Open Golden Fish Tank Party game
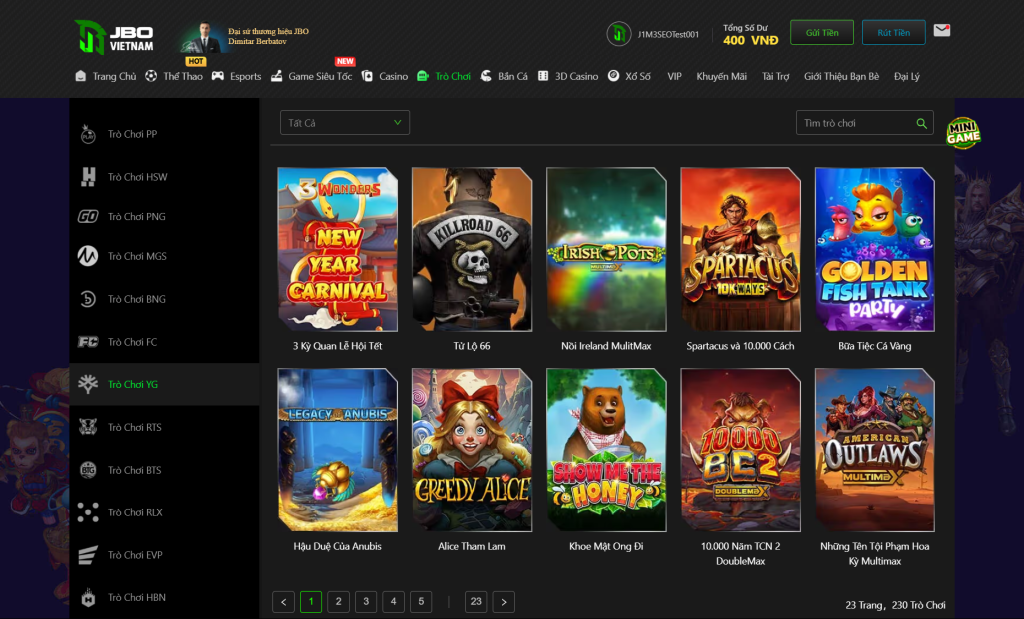This screenshot has width=1024, height=619. tap(874, 249)
